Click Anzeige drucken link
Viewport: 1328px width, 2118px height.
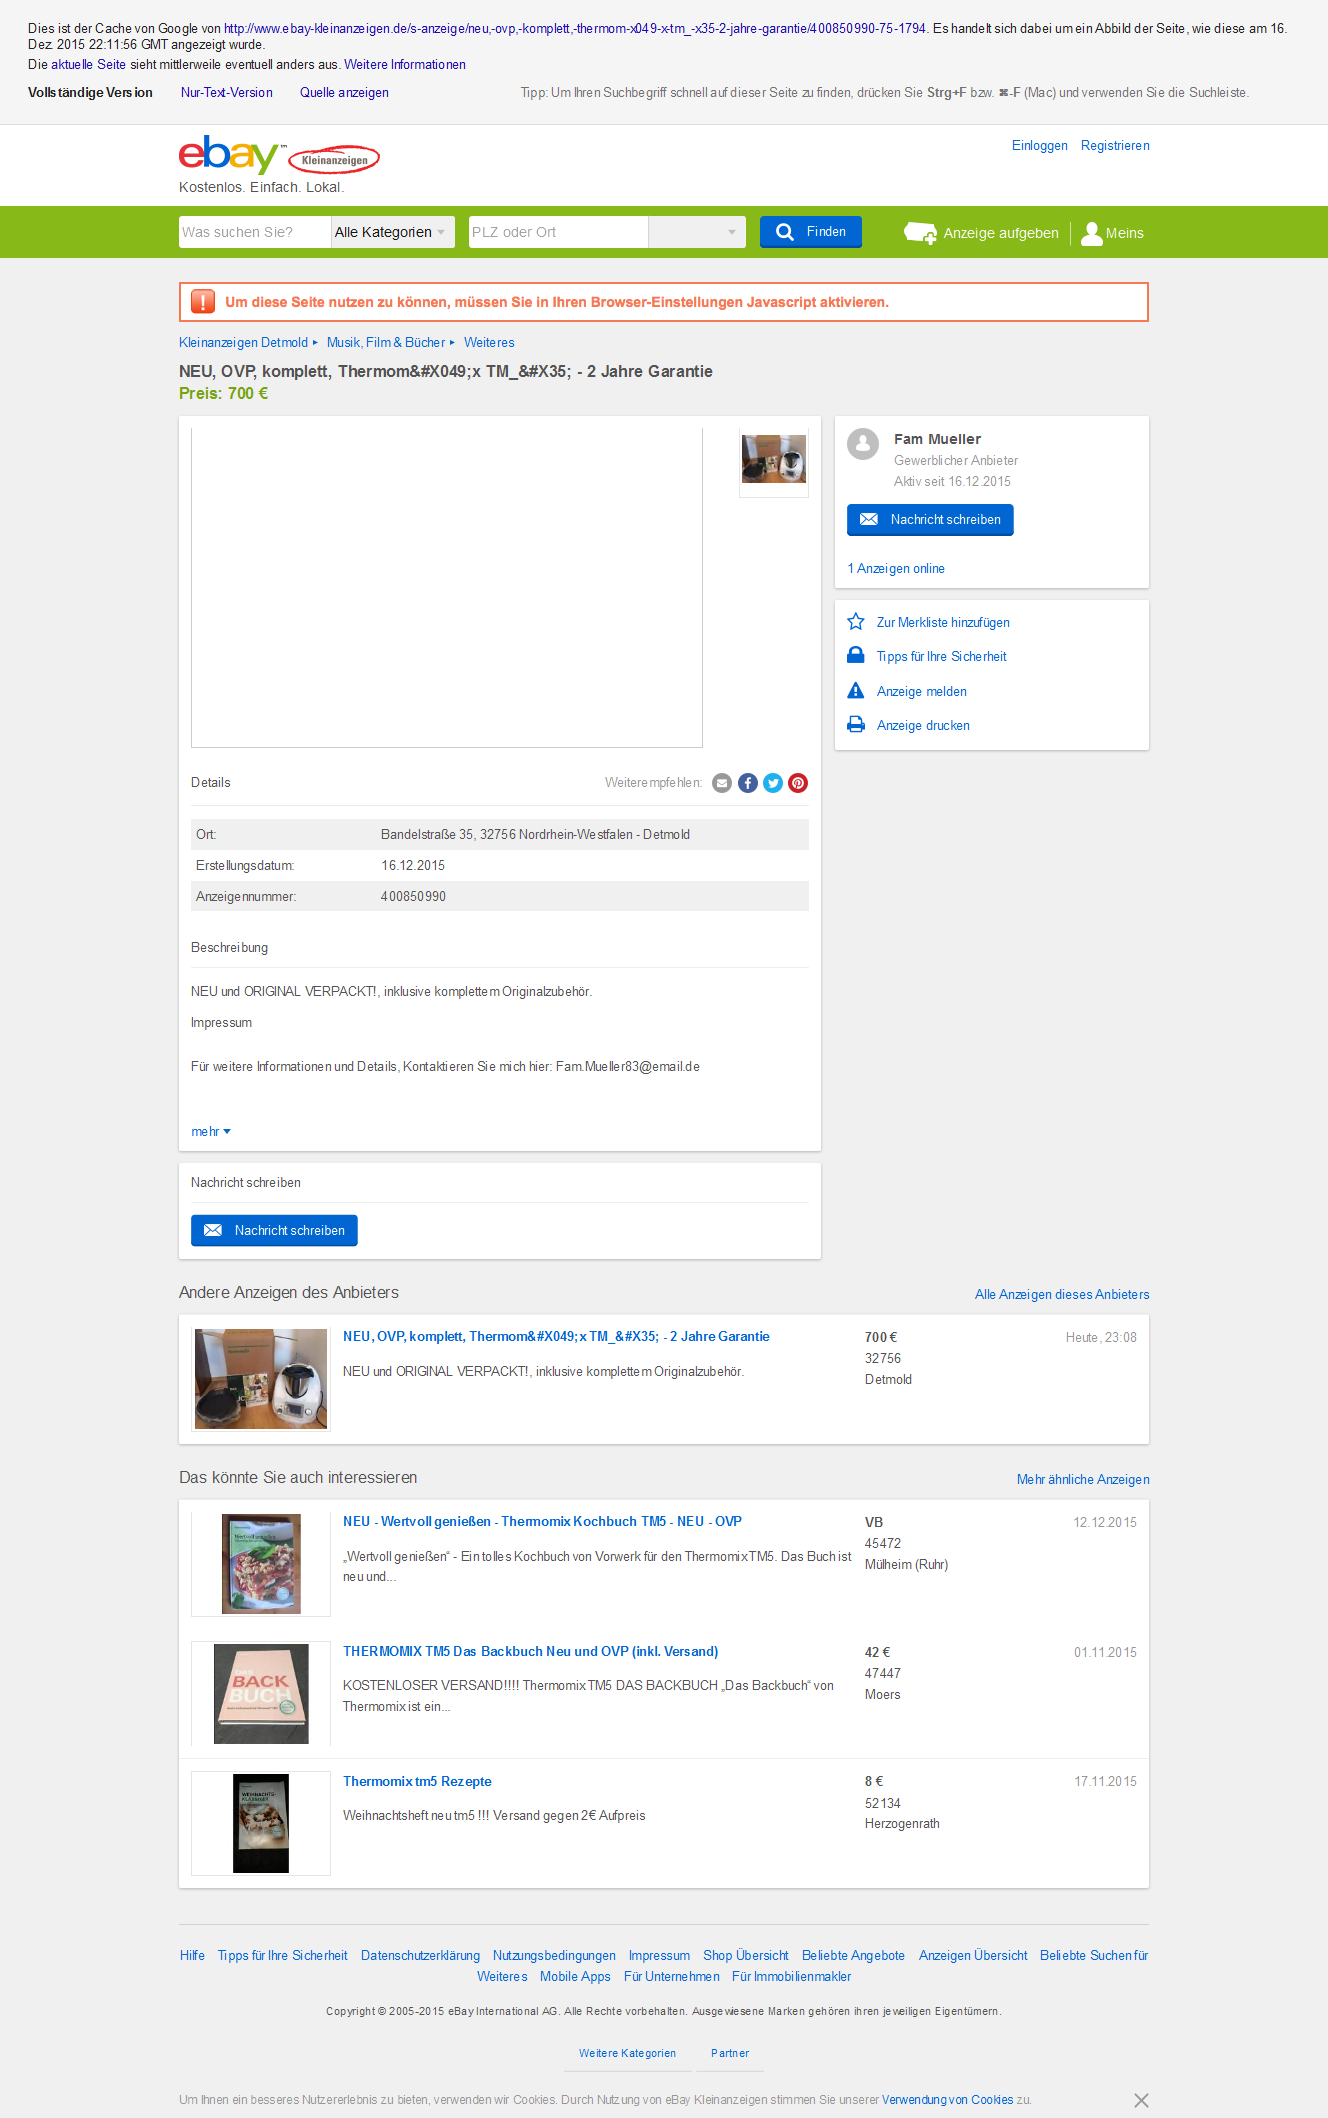(x=923, y=726)
